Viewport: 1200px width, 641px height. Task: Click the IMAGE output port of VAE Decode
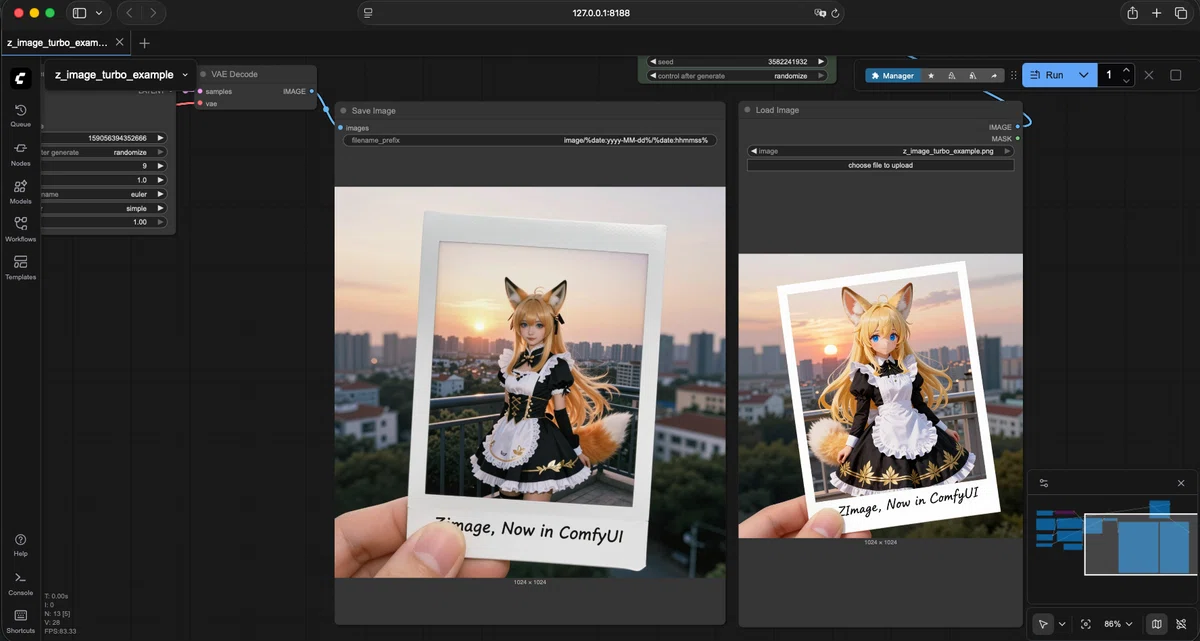pyautogui.click(x=311, y=91)
